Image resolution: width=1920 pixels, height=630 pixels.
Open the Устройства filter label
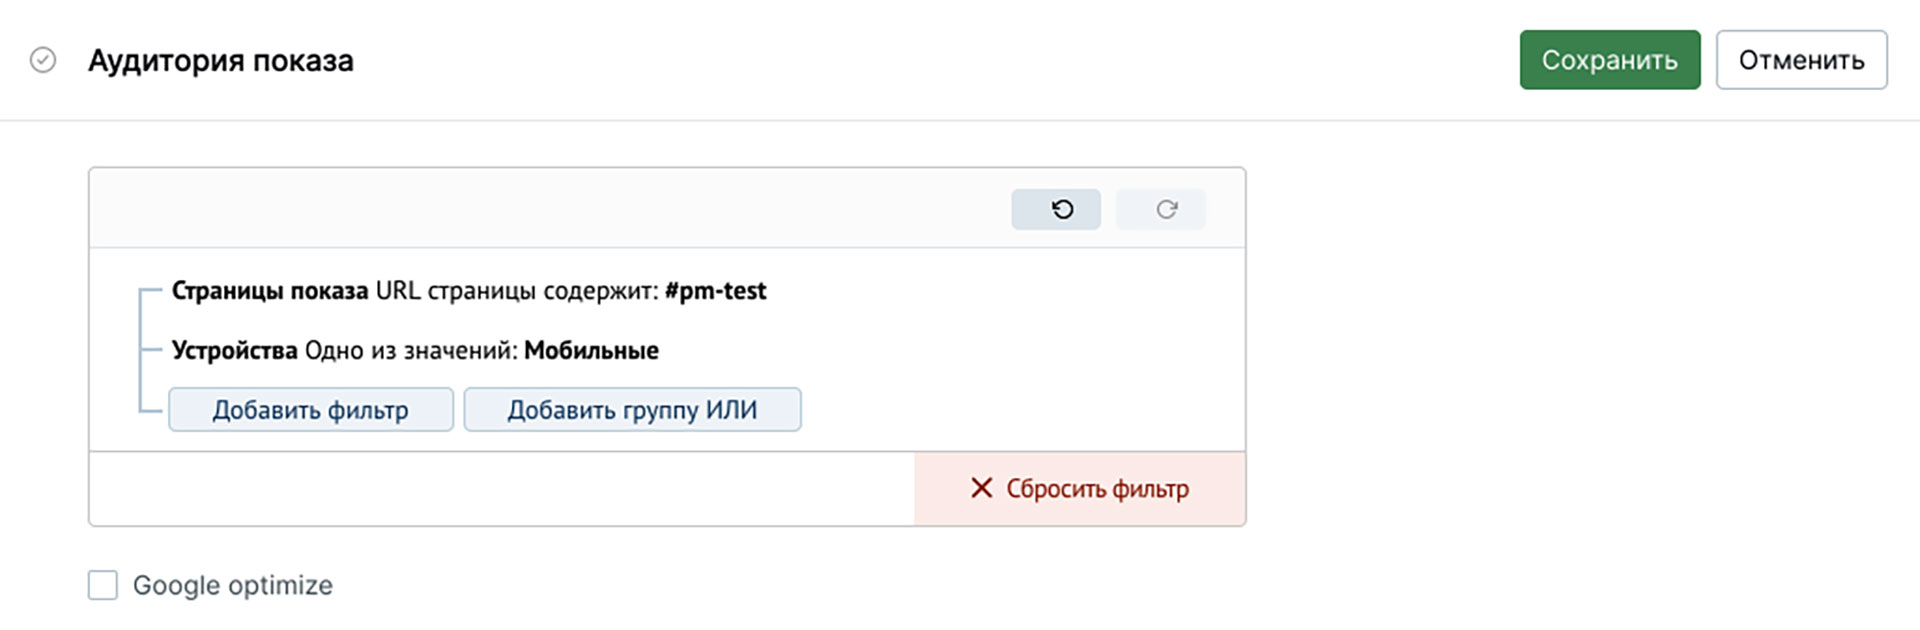pos(235,351)
